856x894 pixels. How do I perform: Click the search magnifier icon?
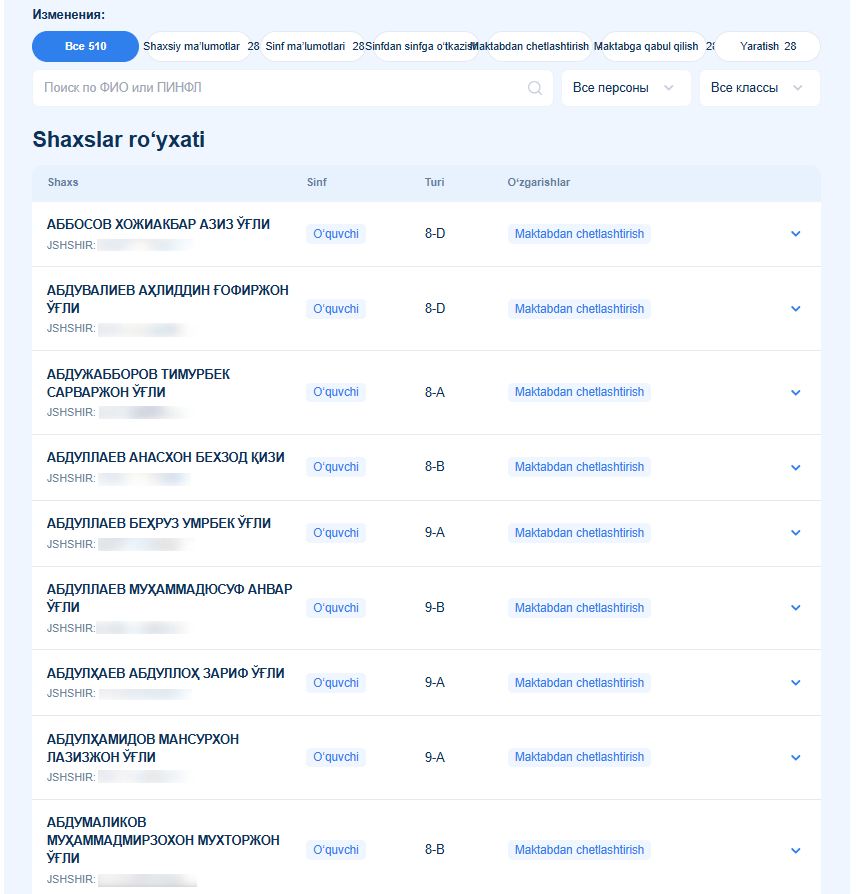point(534,88)
